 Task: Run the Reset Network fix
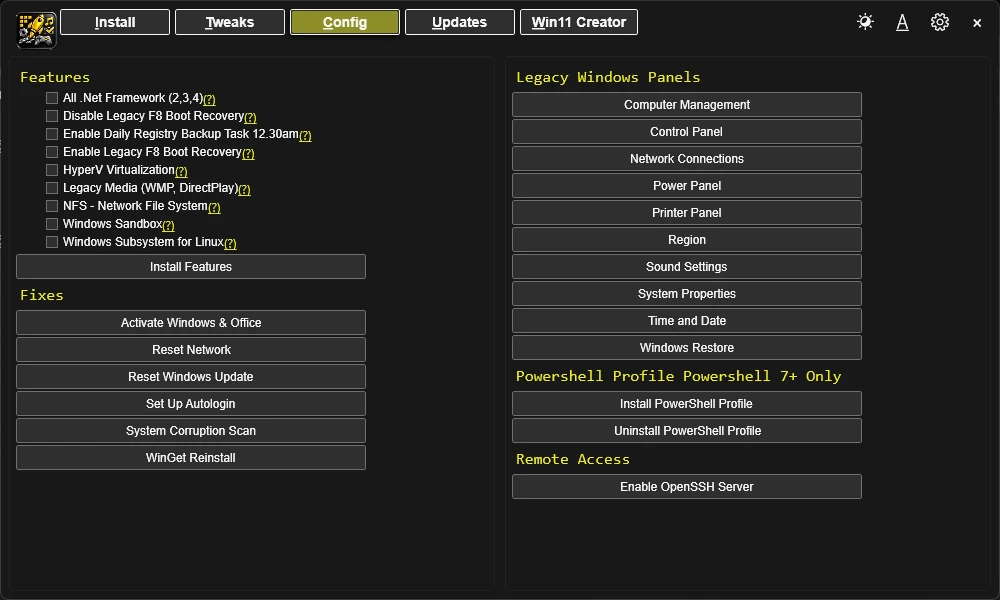coord(191,349)
